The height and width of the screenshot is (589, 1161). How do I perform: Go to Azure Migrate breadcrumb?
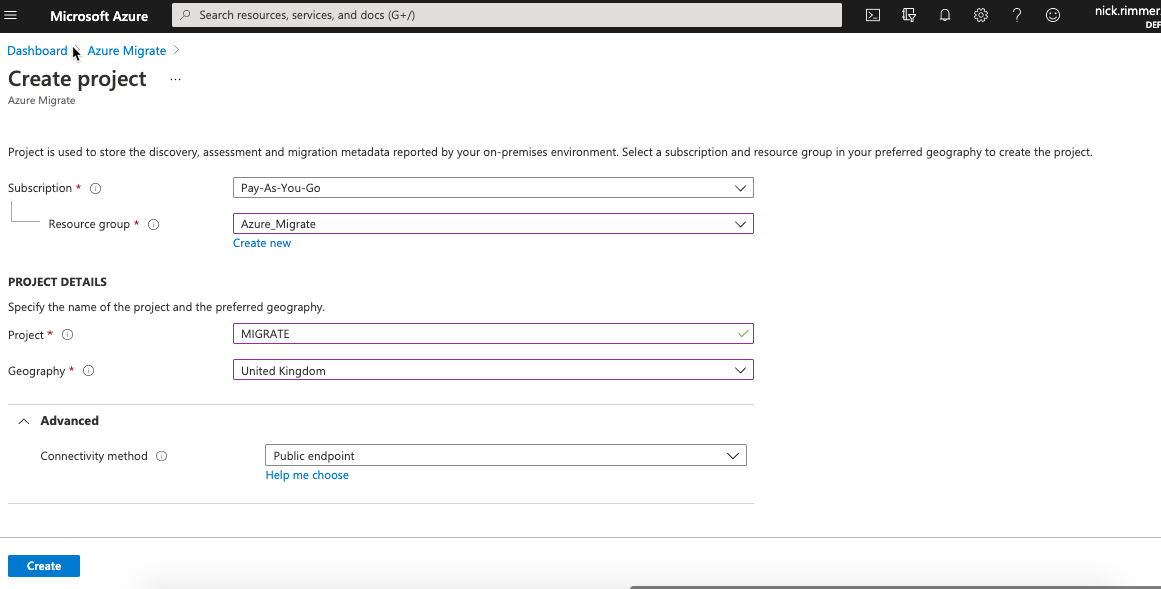[x=127, y=50]
